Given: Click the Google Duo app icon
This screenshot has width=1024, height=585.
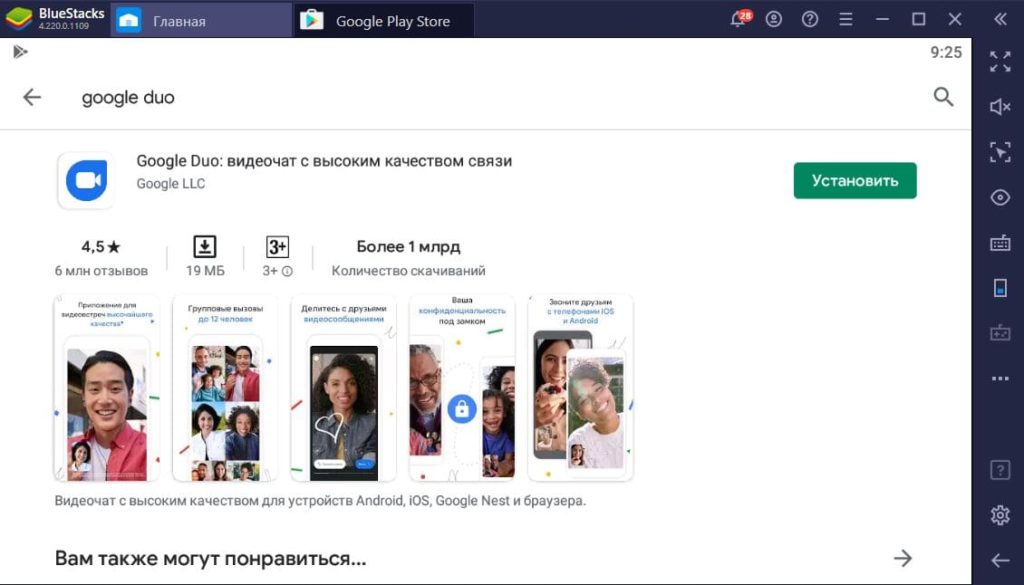Looking at the screenshot, I should [x=86, y=180].
